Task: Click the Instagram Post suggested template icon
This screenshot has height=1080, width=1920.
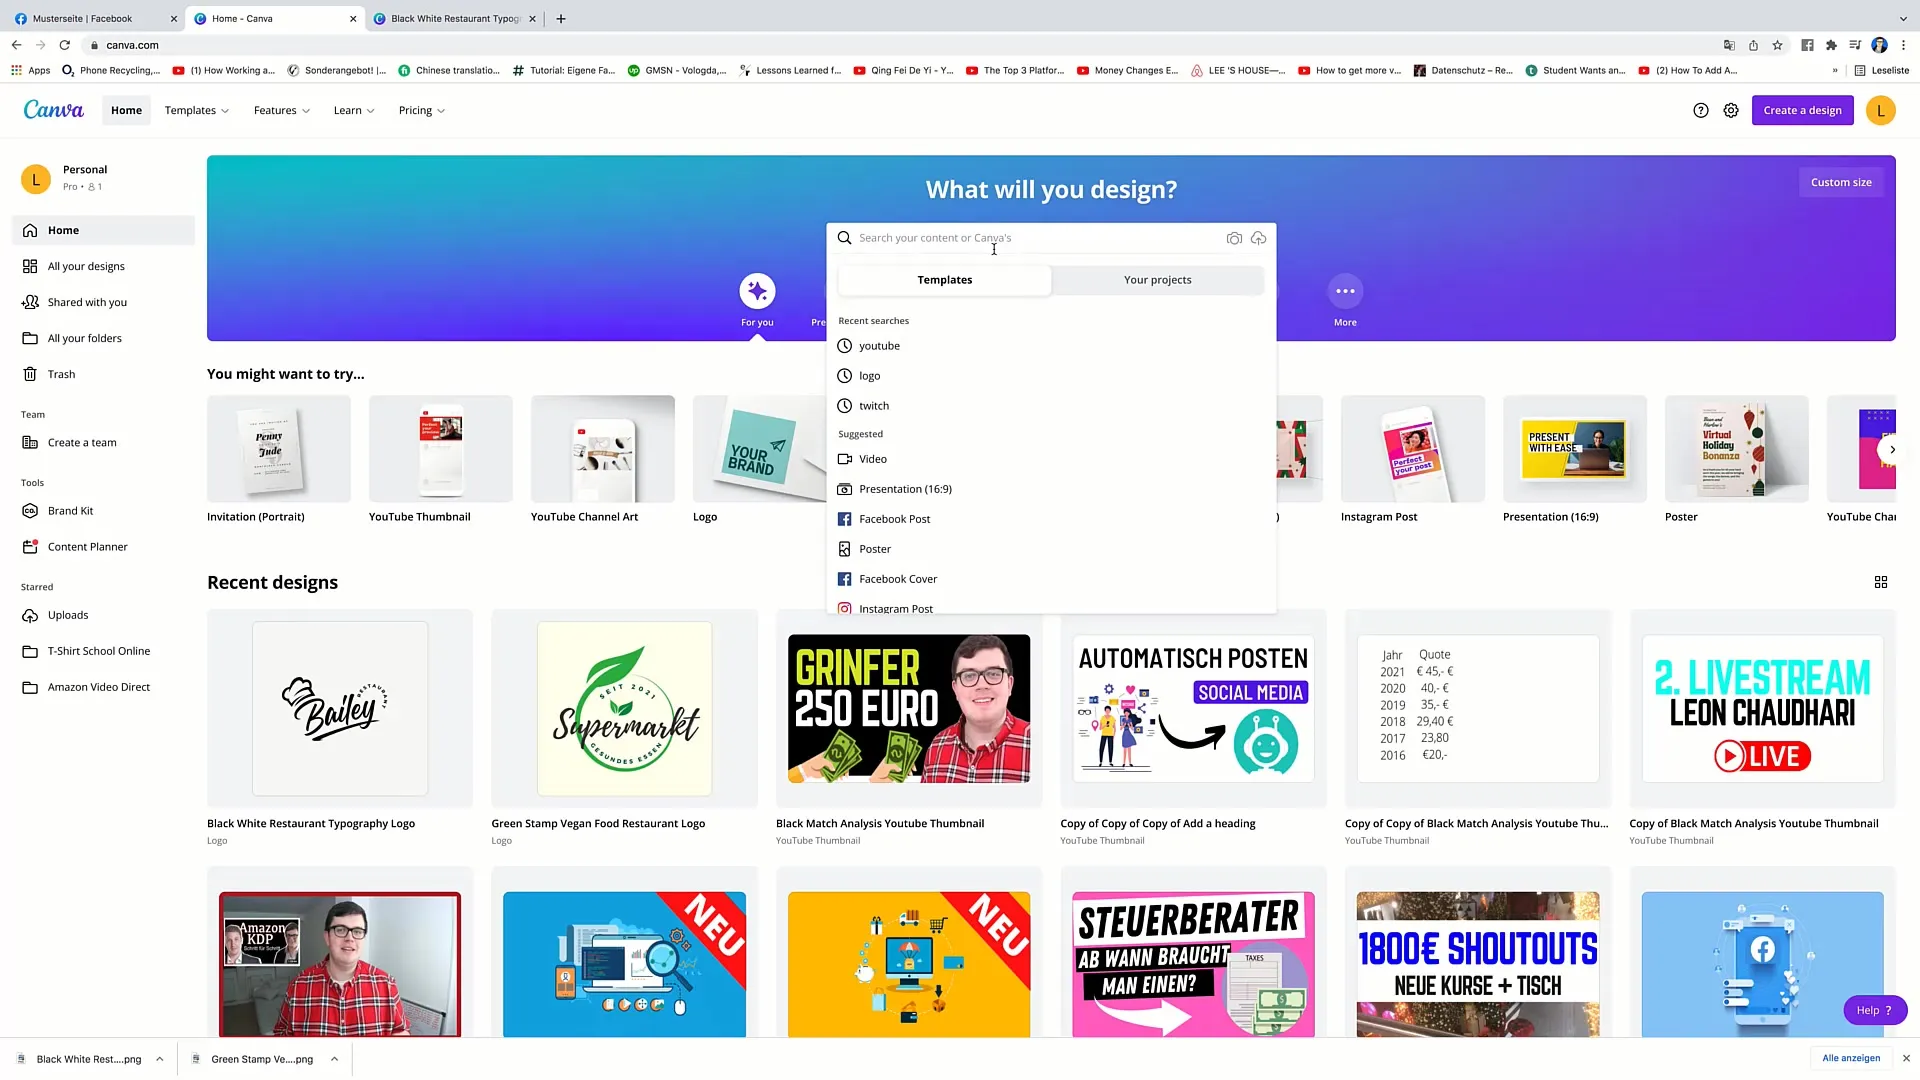Action: [844, 608]
